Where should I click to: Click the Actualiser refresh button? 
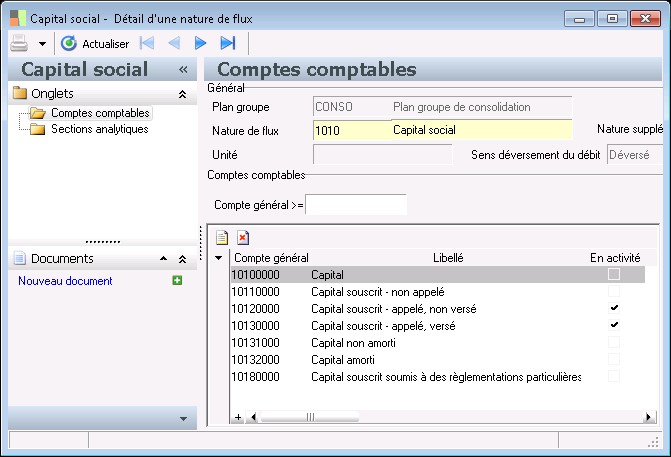95,44
